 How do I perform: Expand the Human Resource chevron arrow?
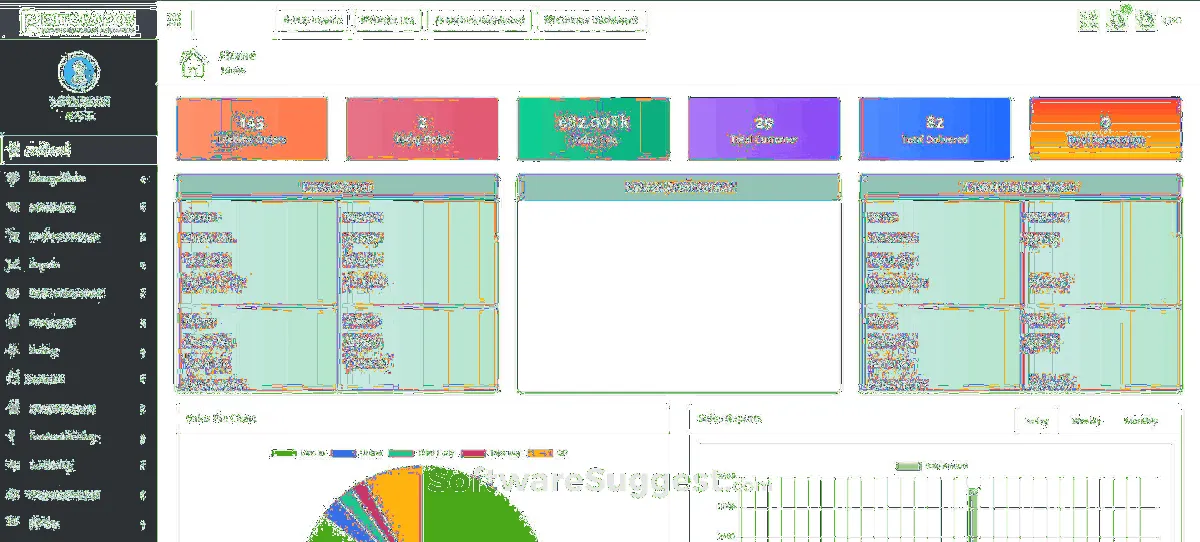(144, 408)
